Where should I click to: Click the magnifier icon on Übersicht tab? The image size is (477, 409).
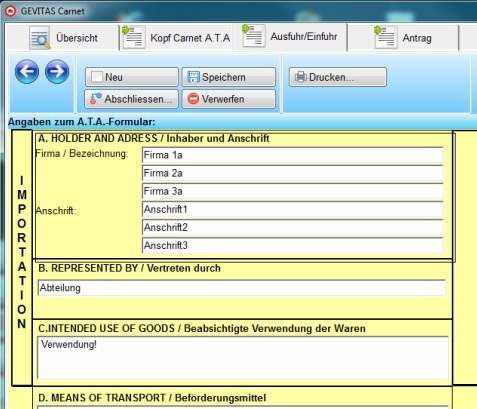40,38
